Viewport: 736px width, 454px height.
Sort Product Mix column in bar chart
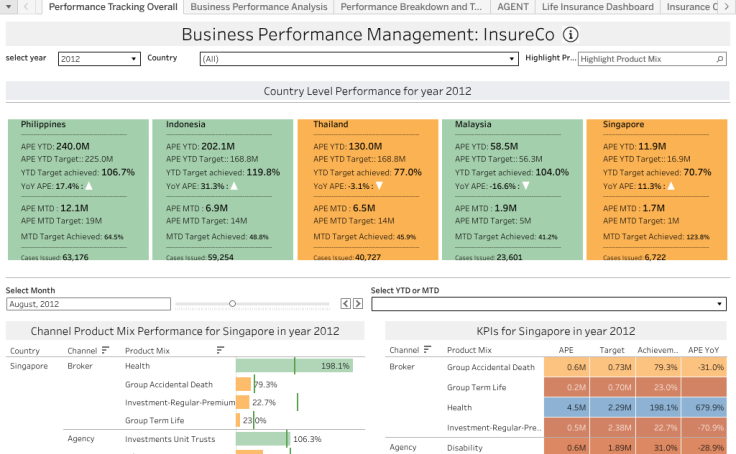point(220,351)
